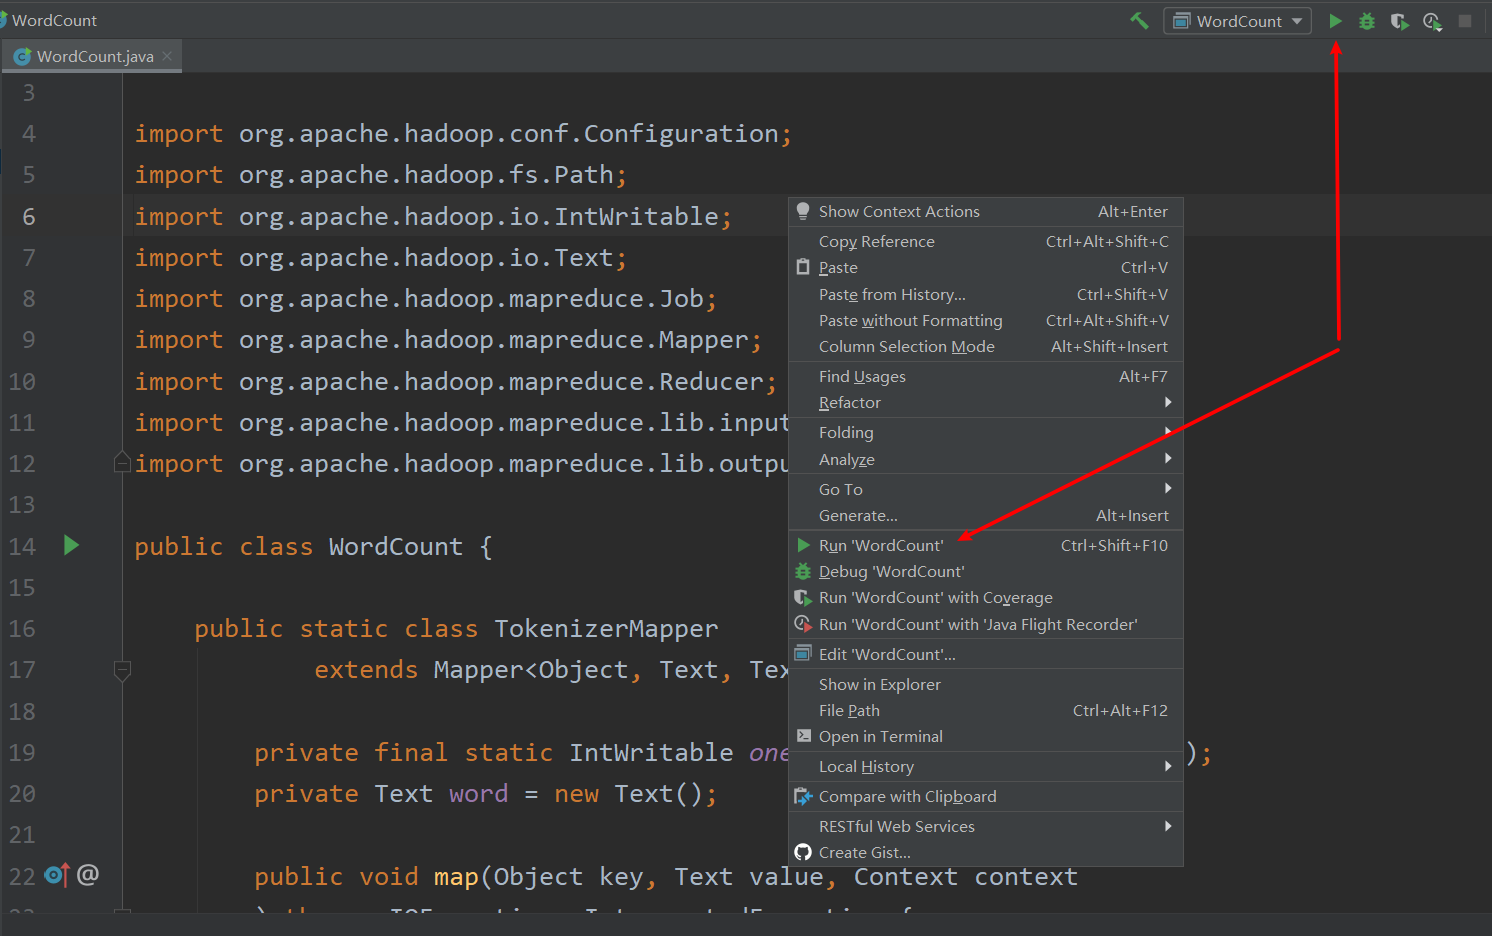Click line number 6 in the gutter
The height and width of the screenshot is (936, 1492).
click(x=28, y=216)
